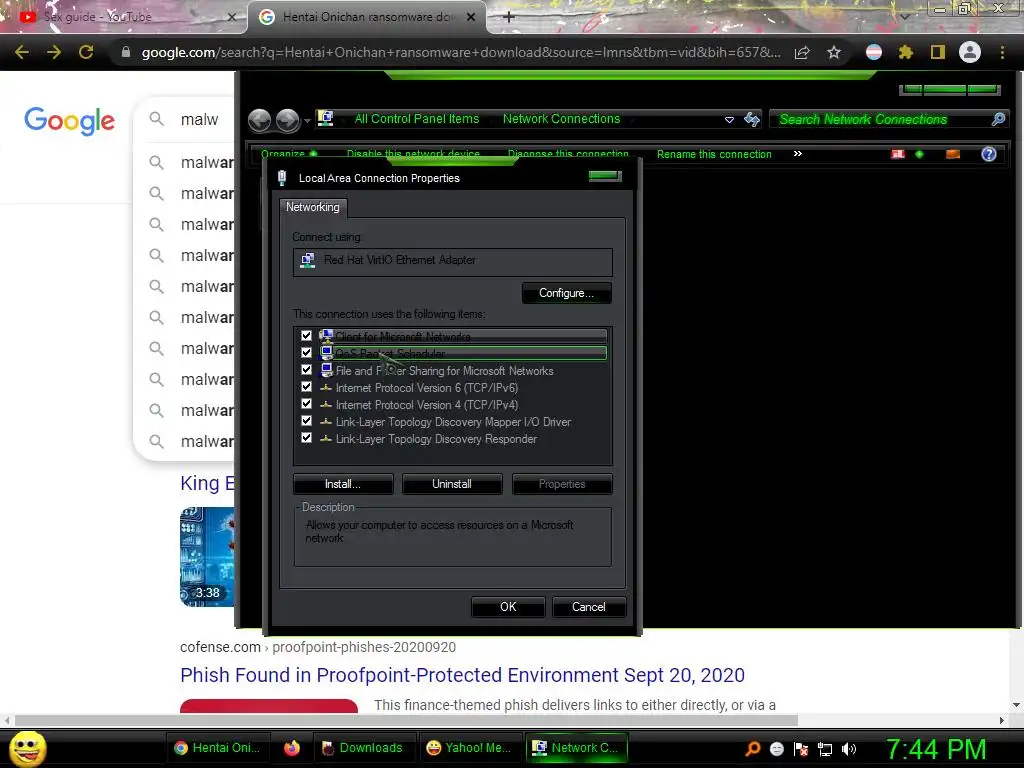Click the Red Hat VirtIO Ethernet Adapter field
Viewport: 1024px width, 768px height.
tap(453, 262)
